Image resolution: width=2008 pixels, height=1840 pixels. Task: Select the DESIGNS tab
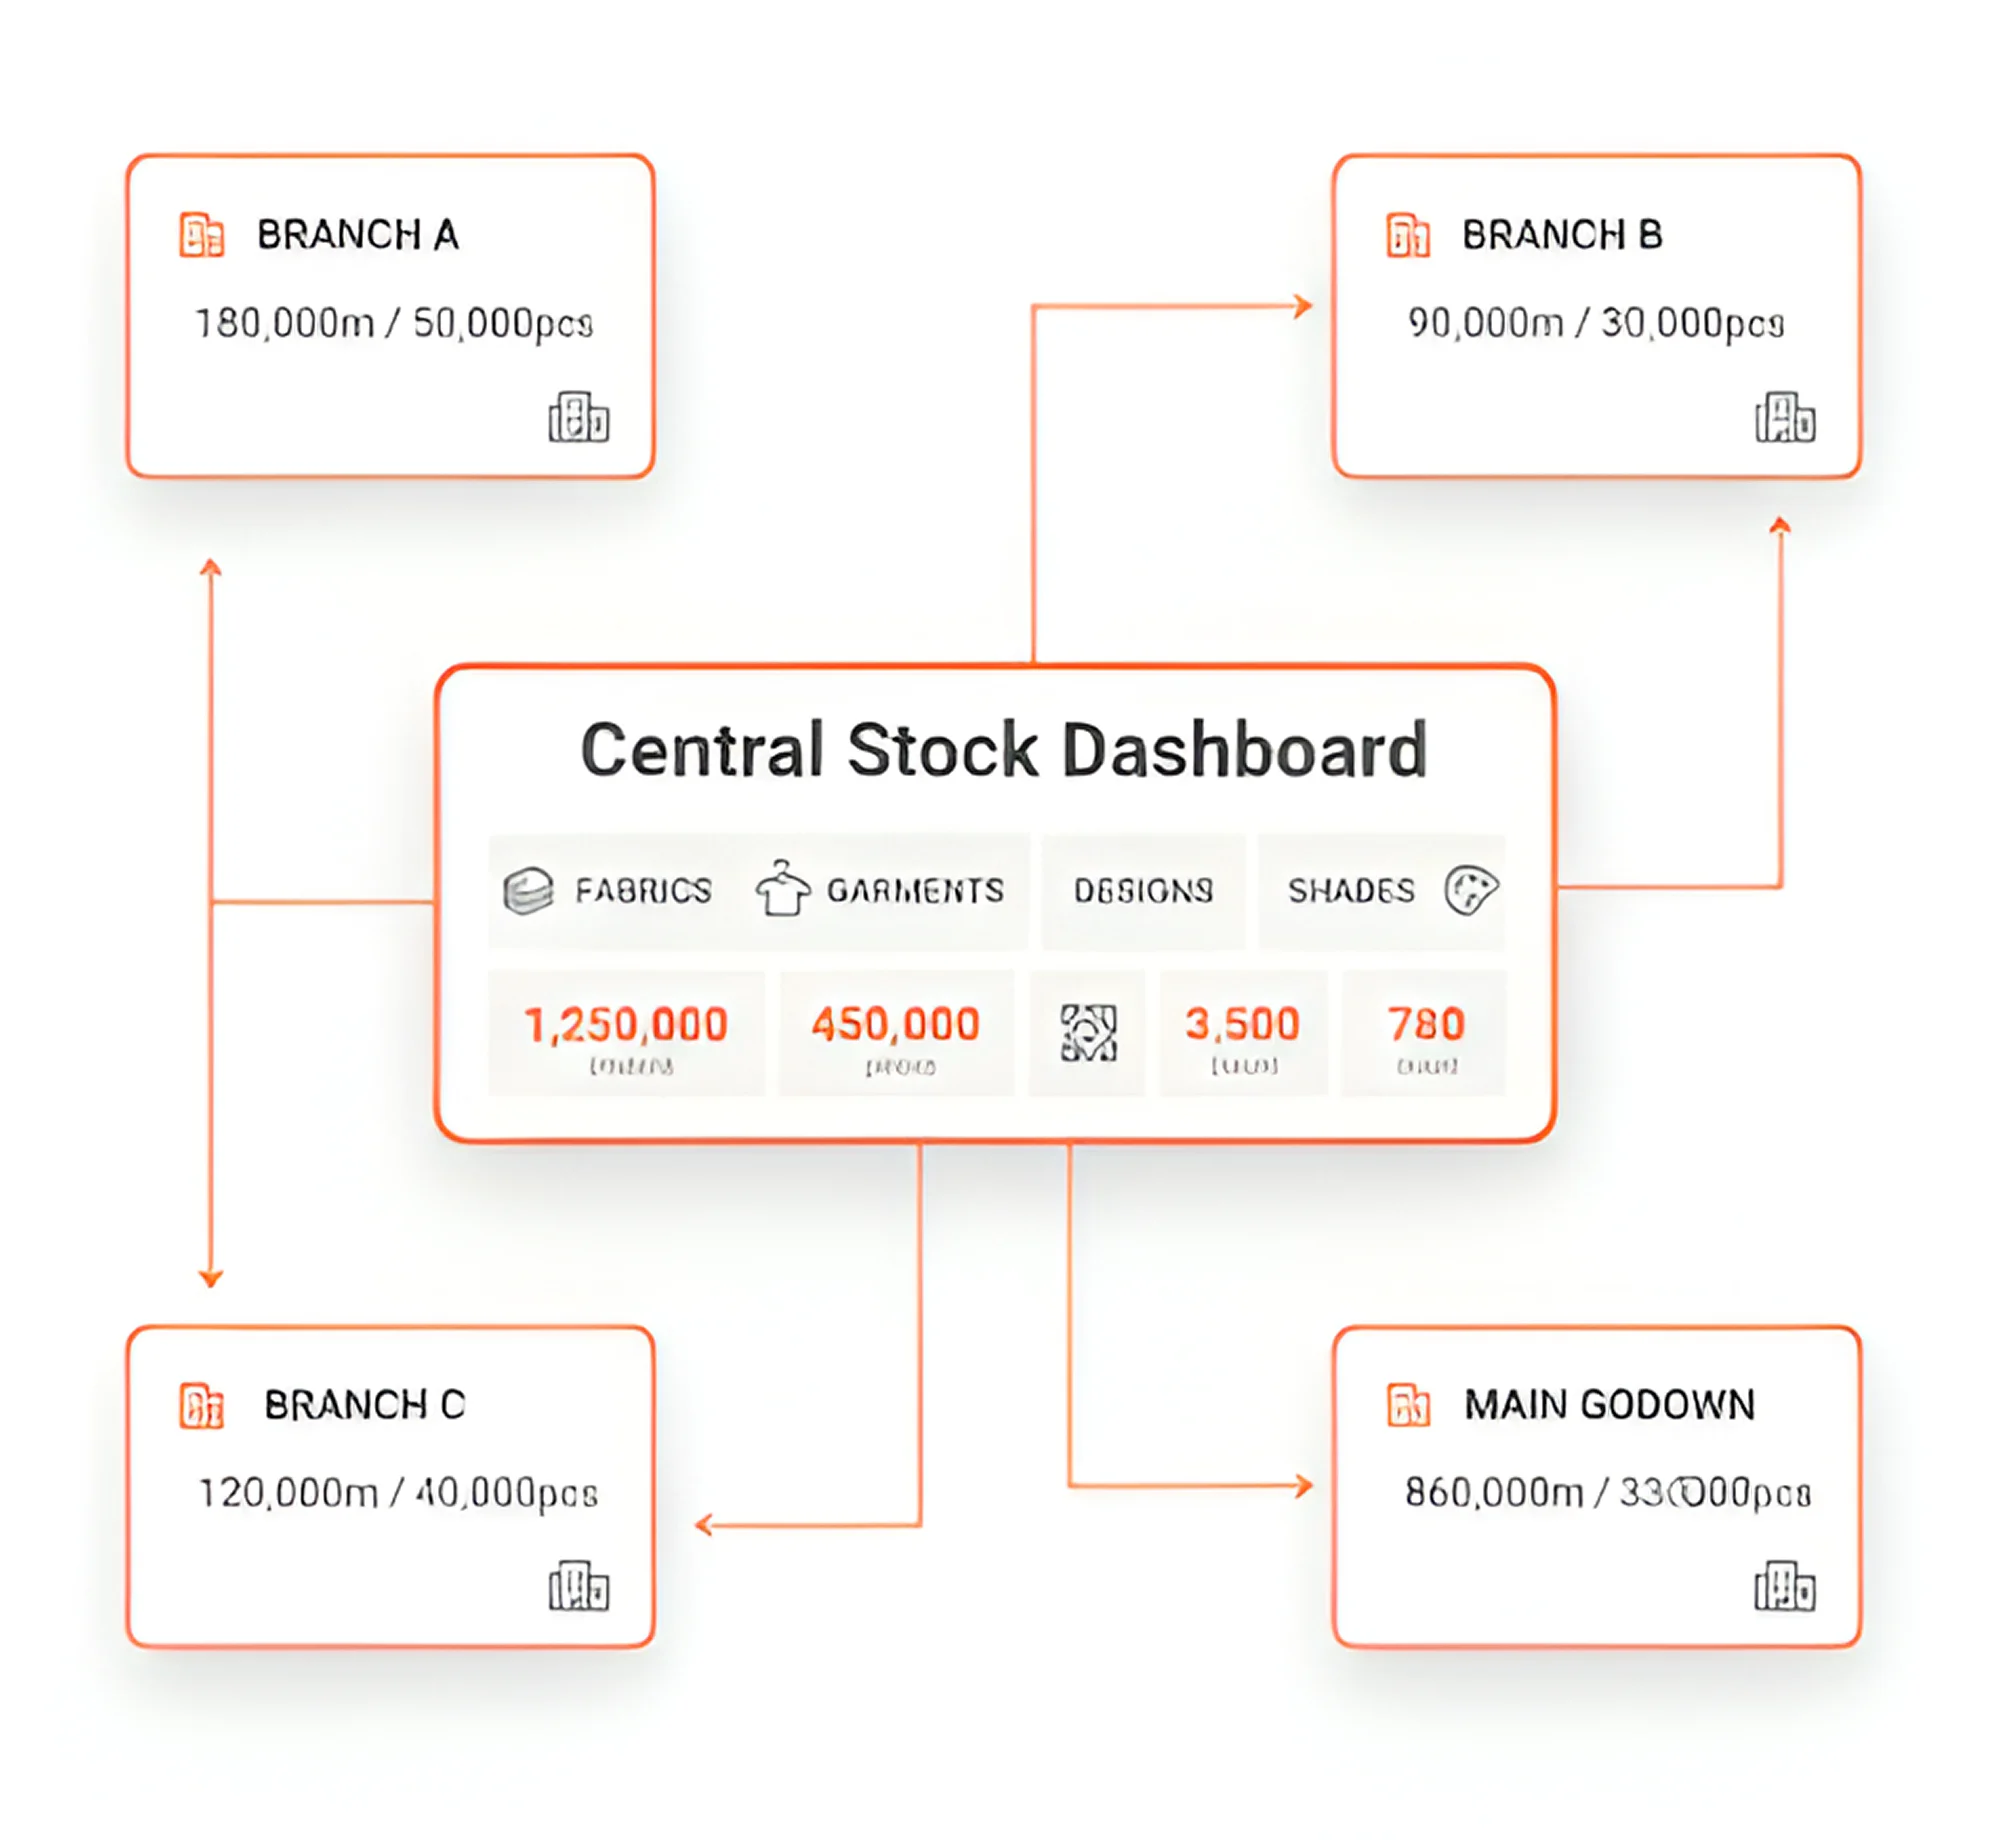(x=1143, y=890)
